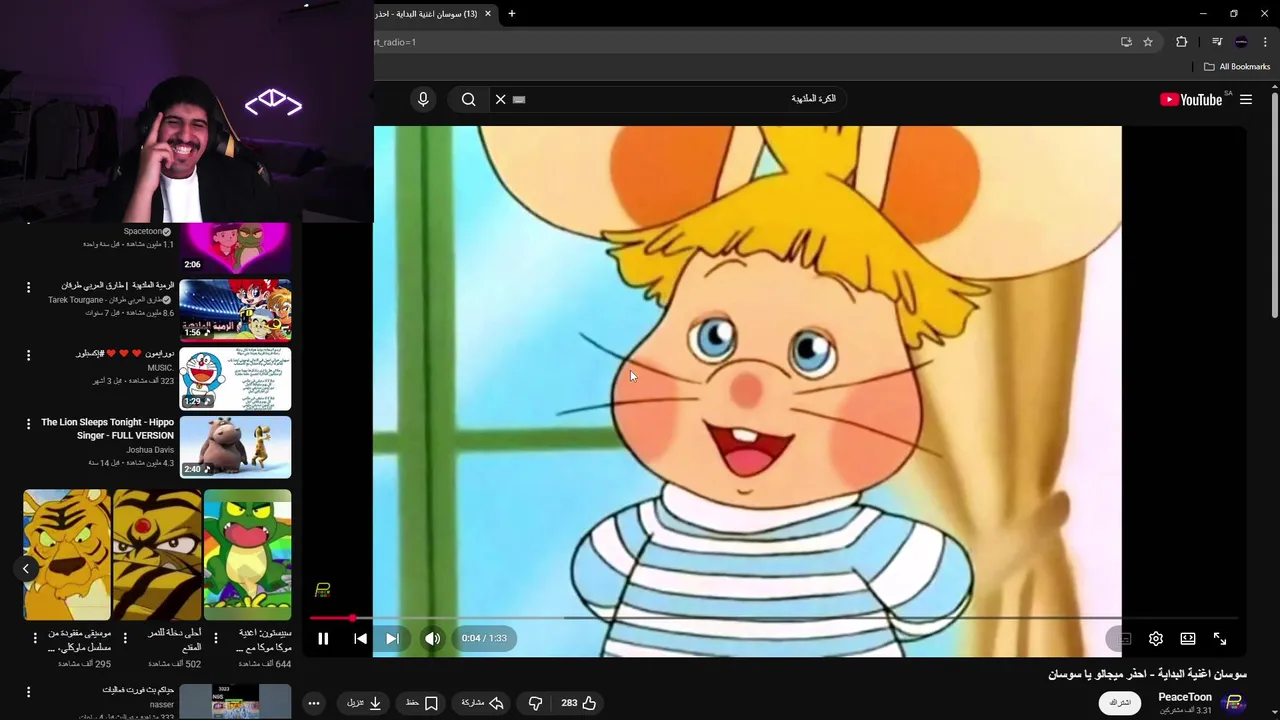Open The Lion Sleeps Tonight video title
Screen dimensions: 1280x720
[x=108, y=429]
